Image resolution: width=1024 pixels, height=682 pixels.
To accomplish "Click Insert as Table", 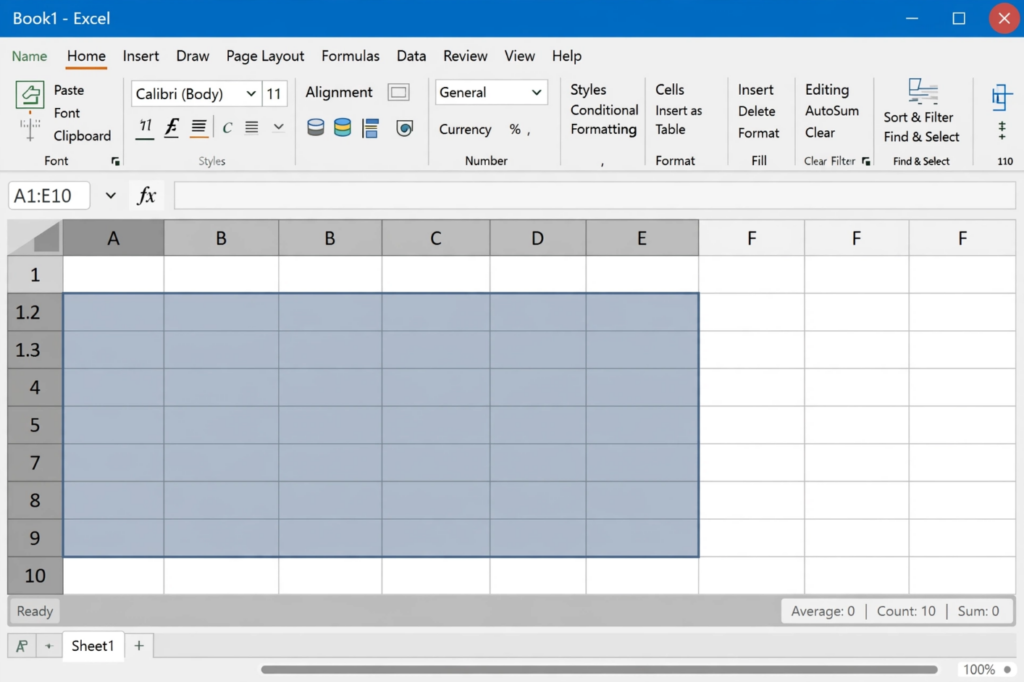I will (679, 120).
